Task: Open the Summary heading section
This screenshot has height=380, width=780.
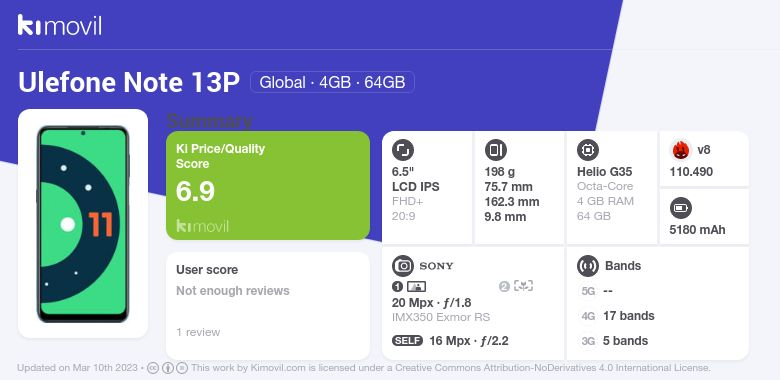Action: point(209,121)
